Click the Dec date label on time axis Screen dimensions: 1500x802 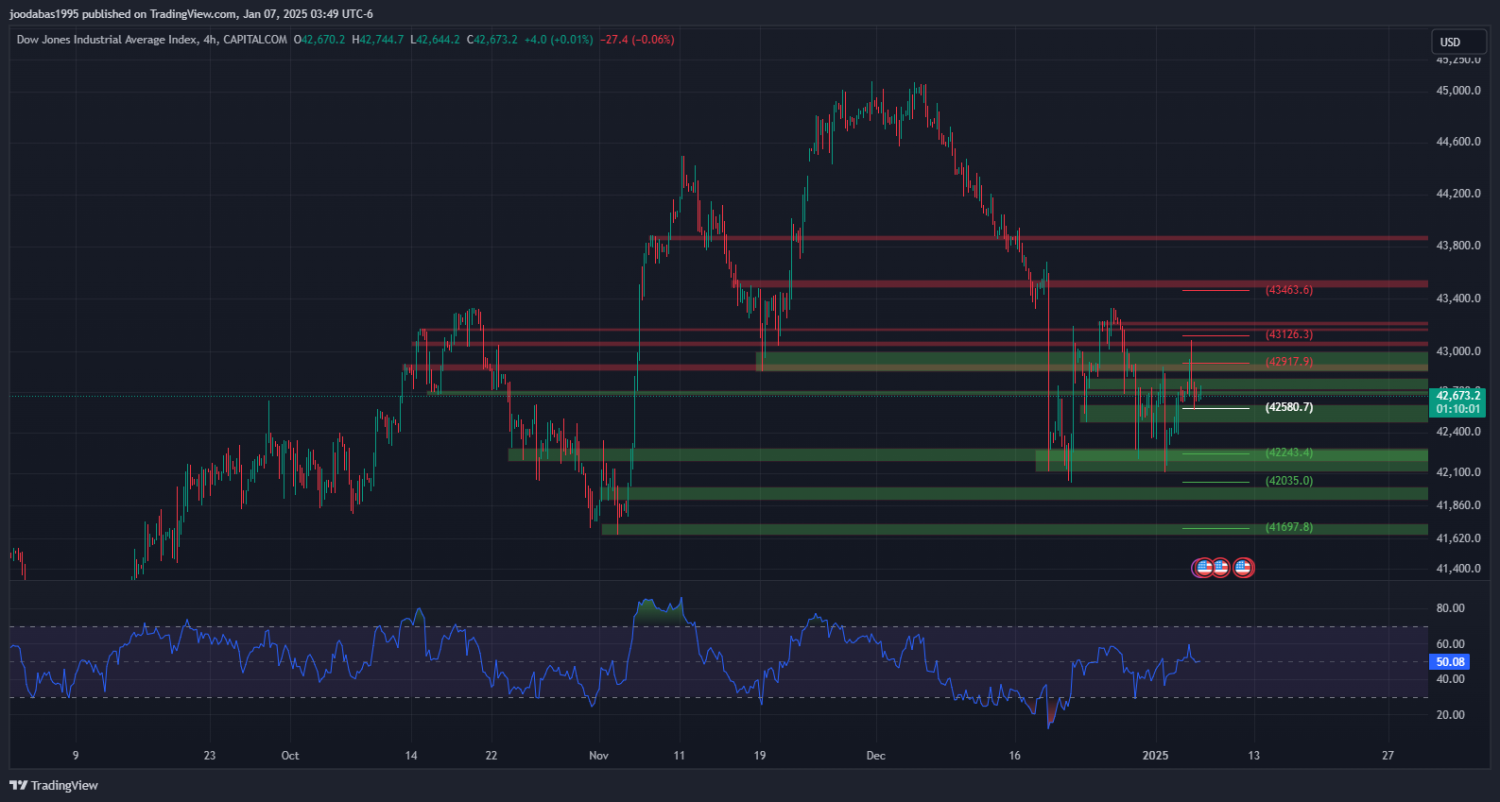(875, 755)
